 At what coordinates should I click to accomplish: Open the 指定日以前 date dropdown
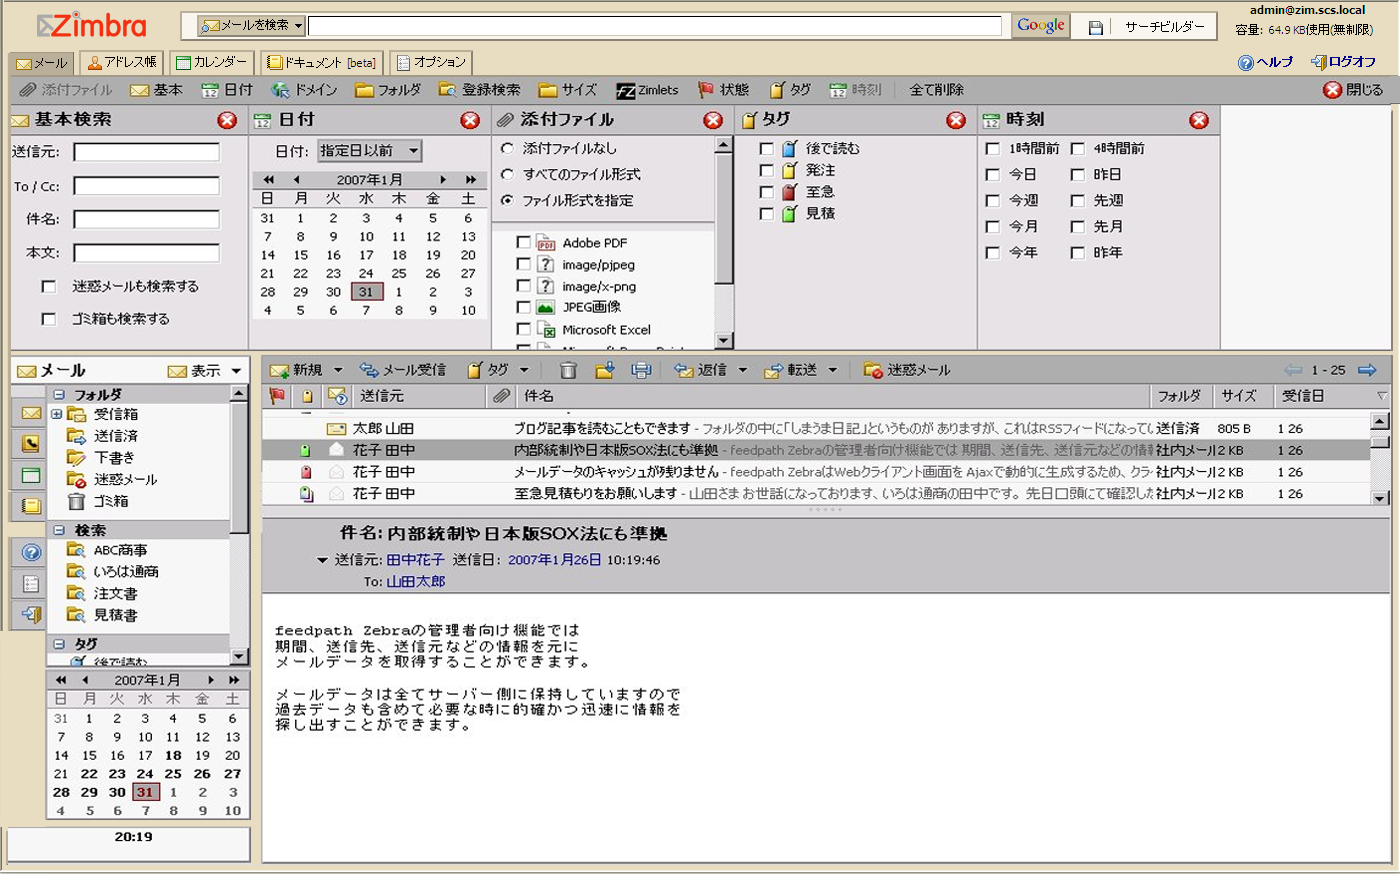[370, 151]
